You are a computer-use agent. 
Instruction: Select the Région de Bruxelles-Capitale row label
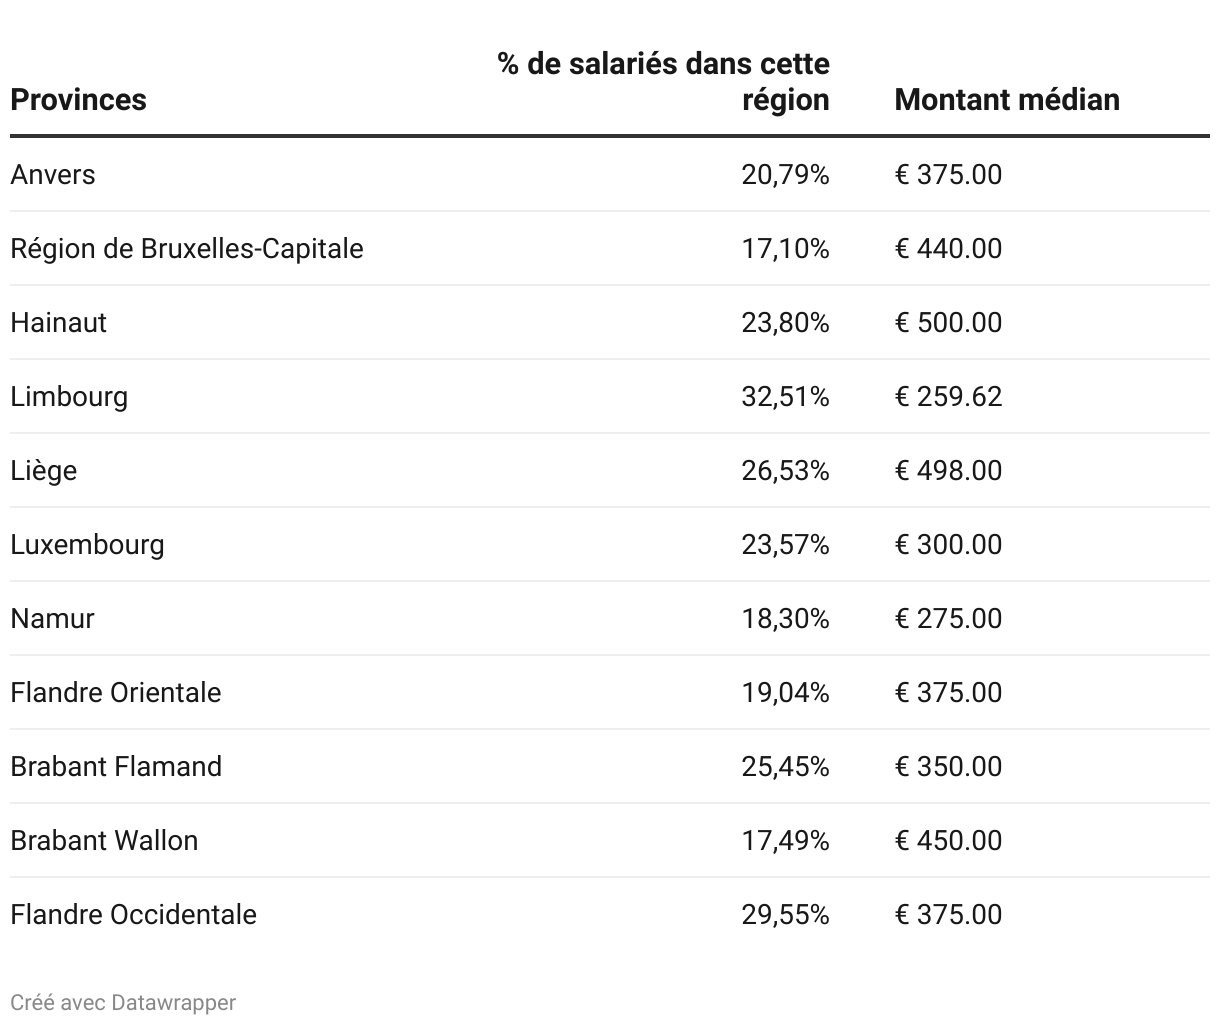[187, 249]
